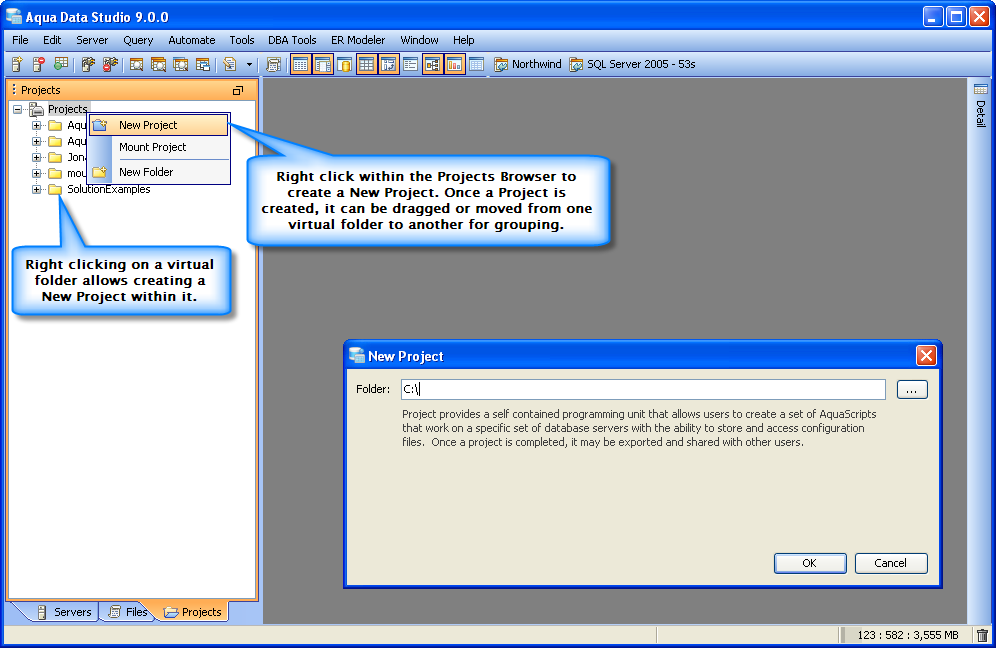Switch to the Servers tab
This screenshot has height=648, width=996.
click(64, 612)
